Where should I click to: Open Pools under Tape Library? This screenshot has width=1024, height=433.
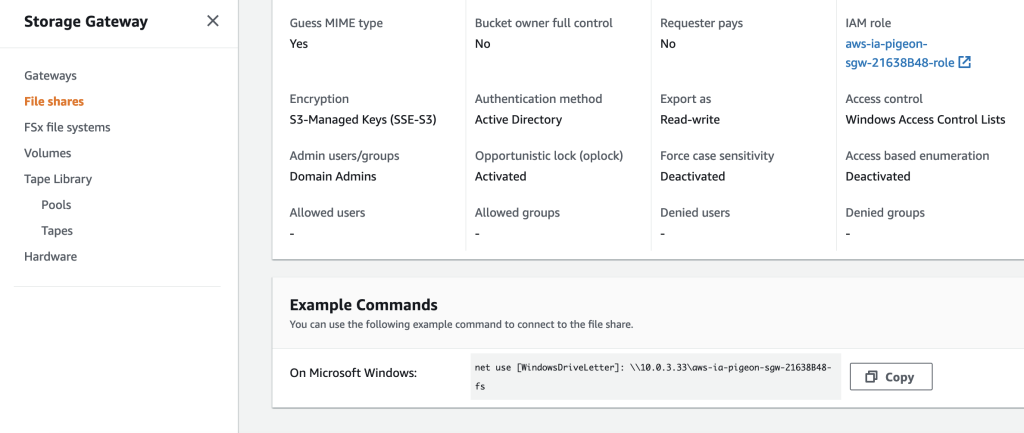click(x=56, y=205)
